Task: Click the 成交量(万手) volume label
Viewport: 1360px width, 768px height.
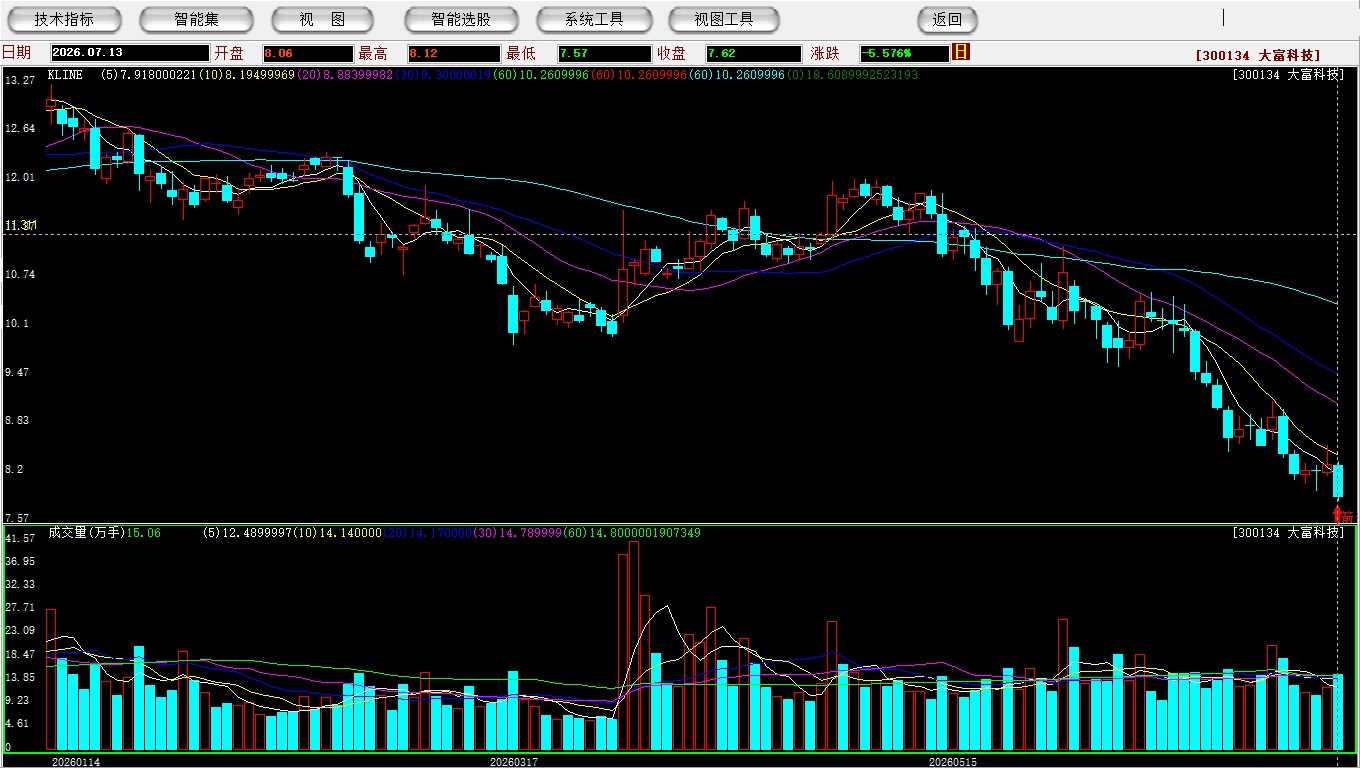Action: [x=86, y=533]
